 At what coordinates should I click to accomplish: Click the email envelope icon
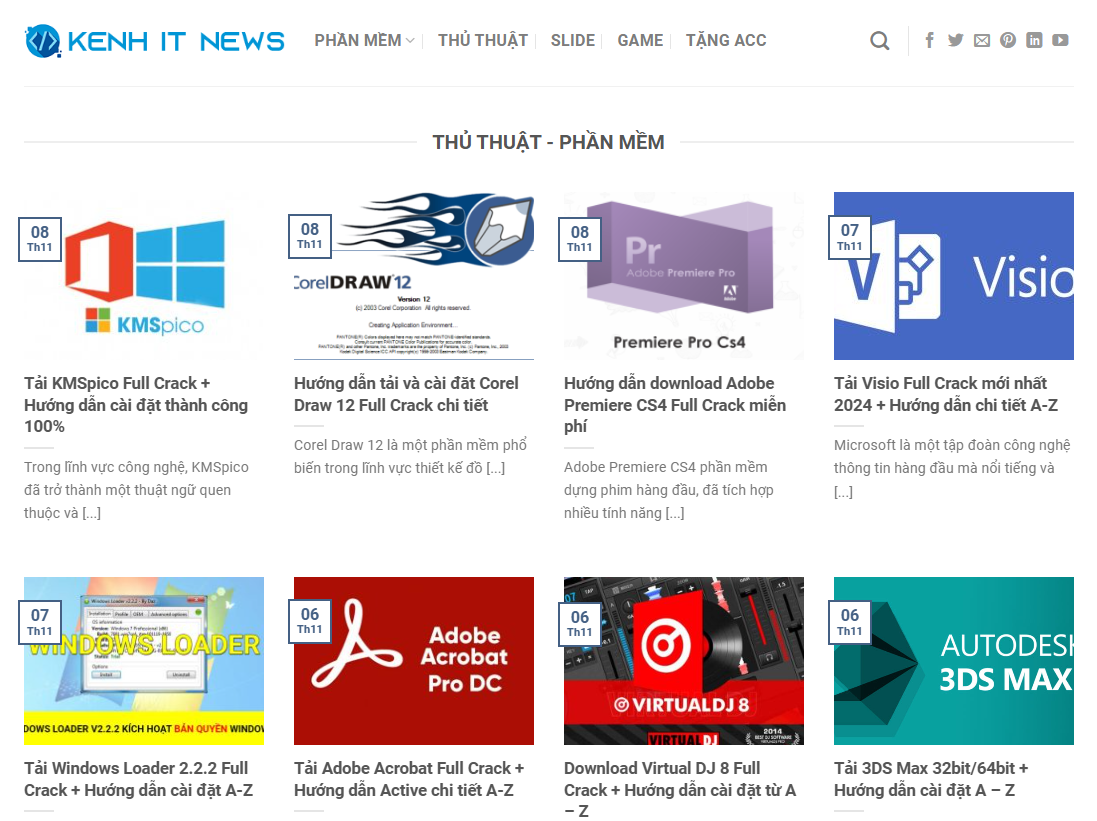coord(982,40)
